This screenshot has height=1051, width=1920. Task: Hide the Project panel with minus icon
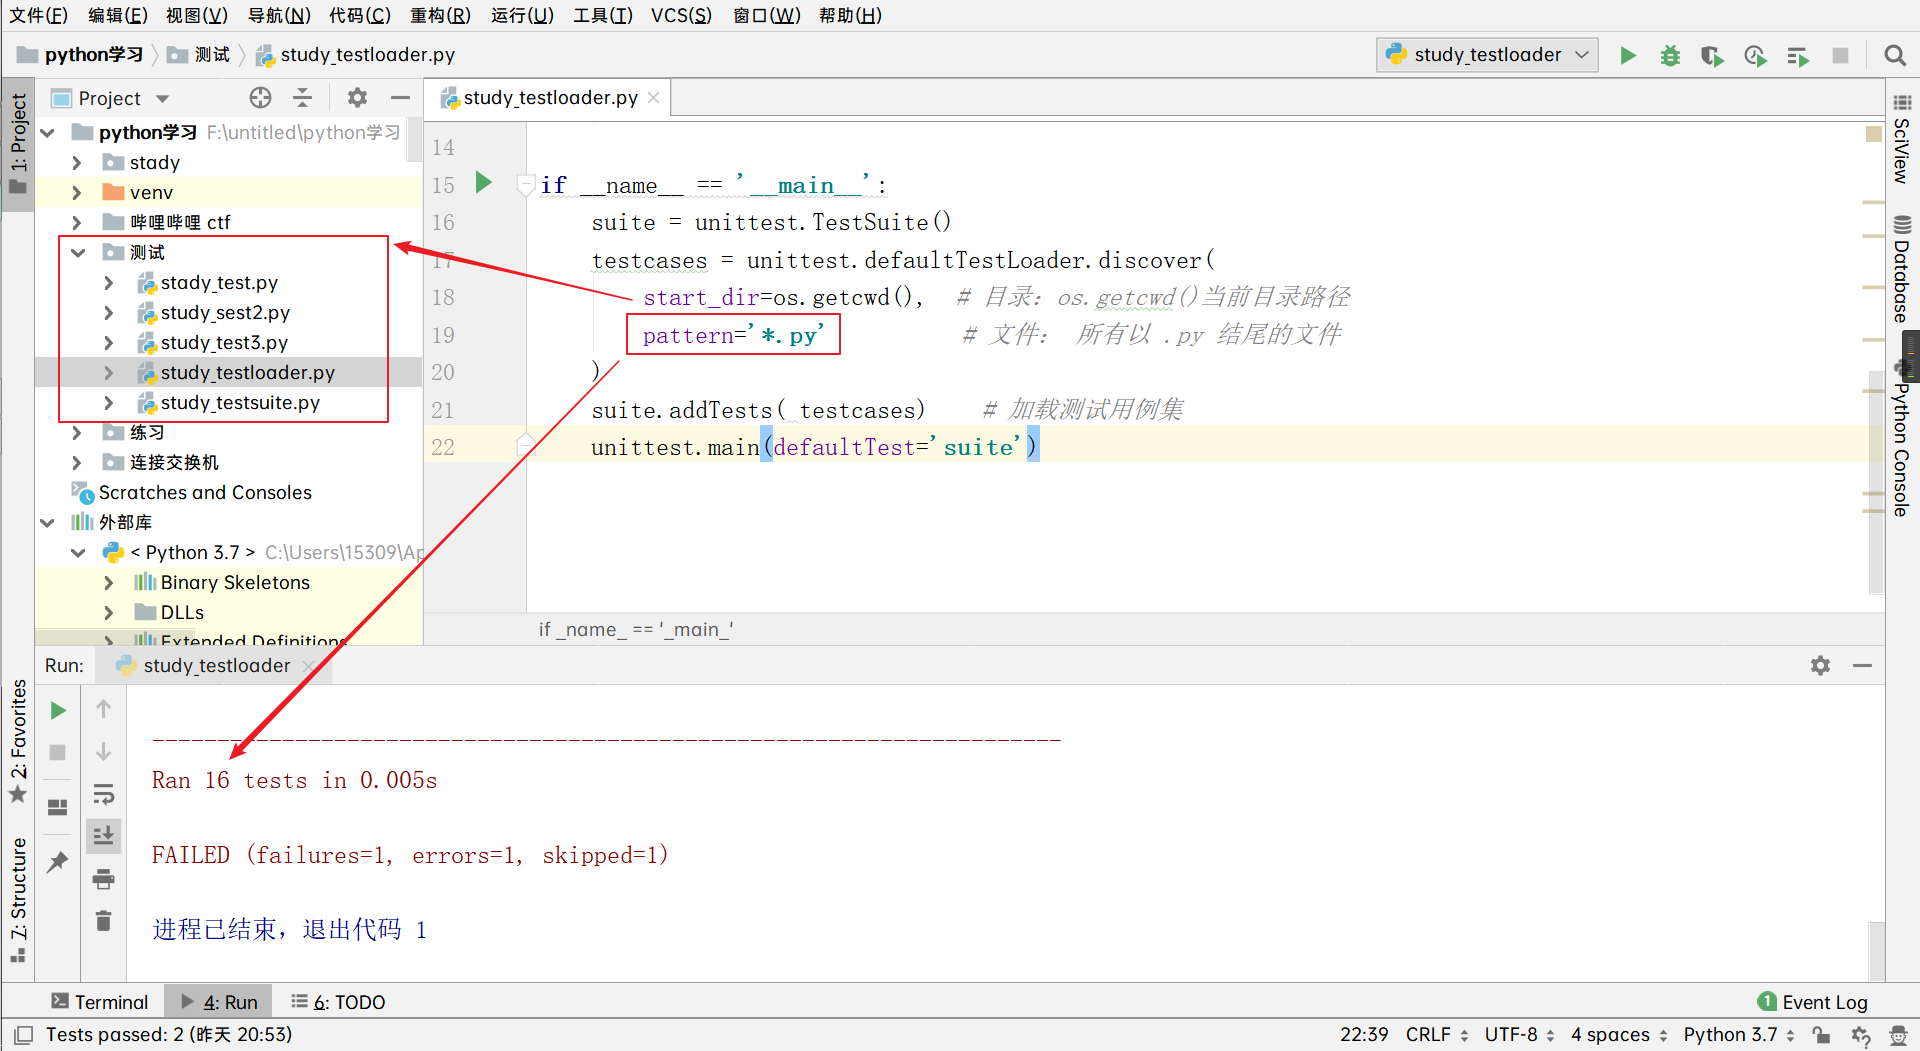point(400,98)
